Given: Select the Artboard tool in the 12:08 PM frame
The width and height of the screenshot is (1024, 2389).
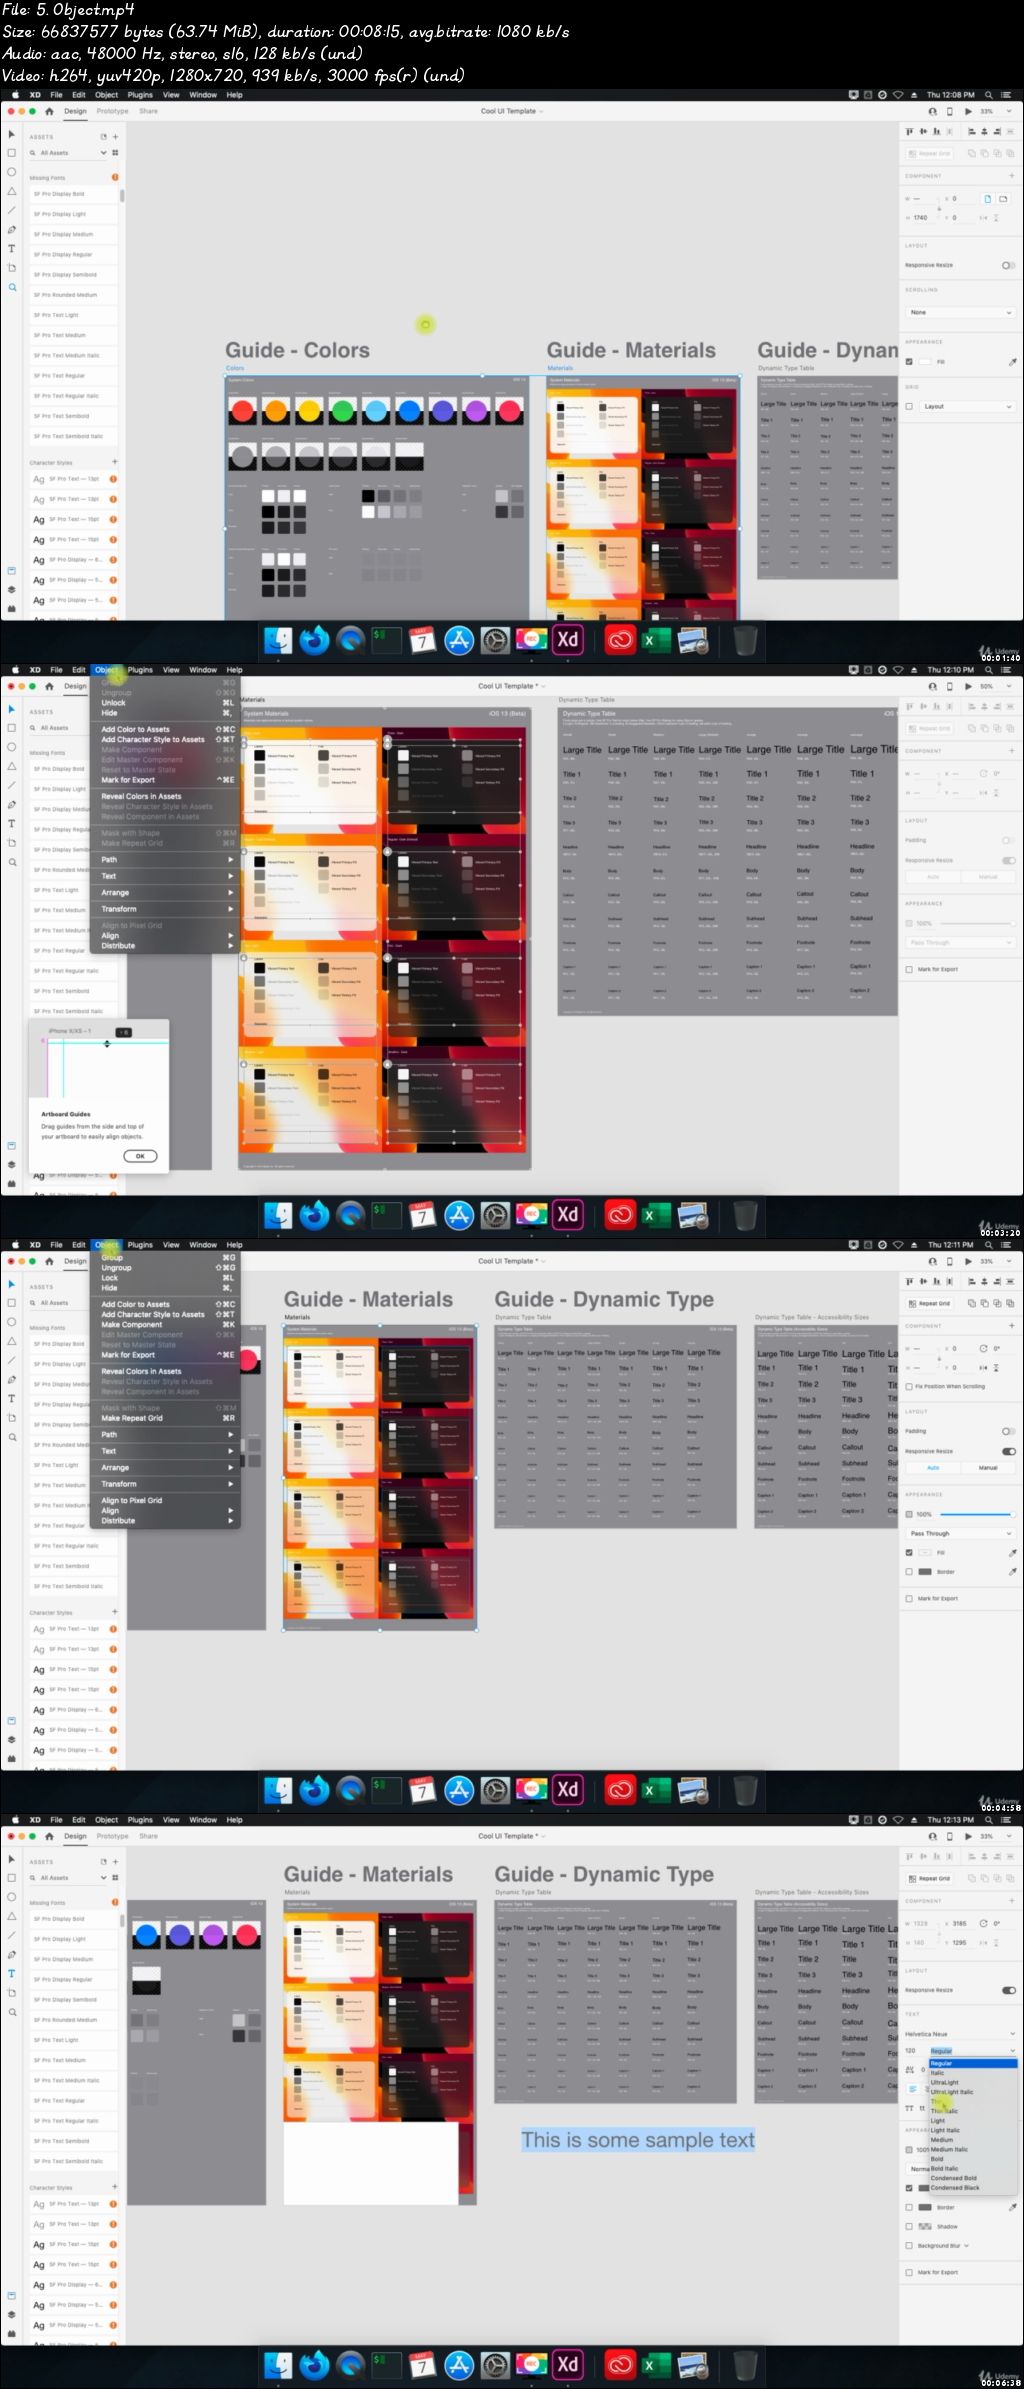Looking at the screenshot, I should tap(12, 268).
